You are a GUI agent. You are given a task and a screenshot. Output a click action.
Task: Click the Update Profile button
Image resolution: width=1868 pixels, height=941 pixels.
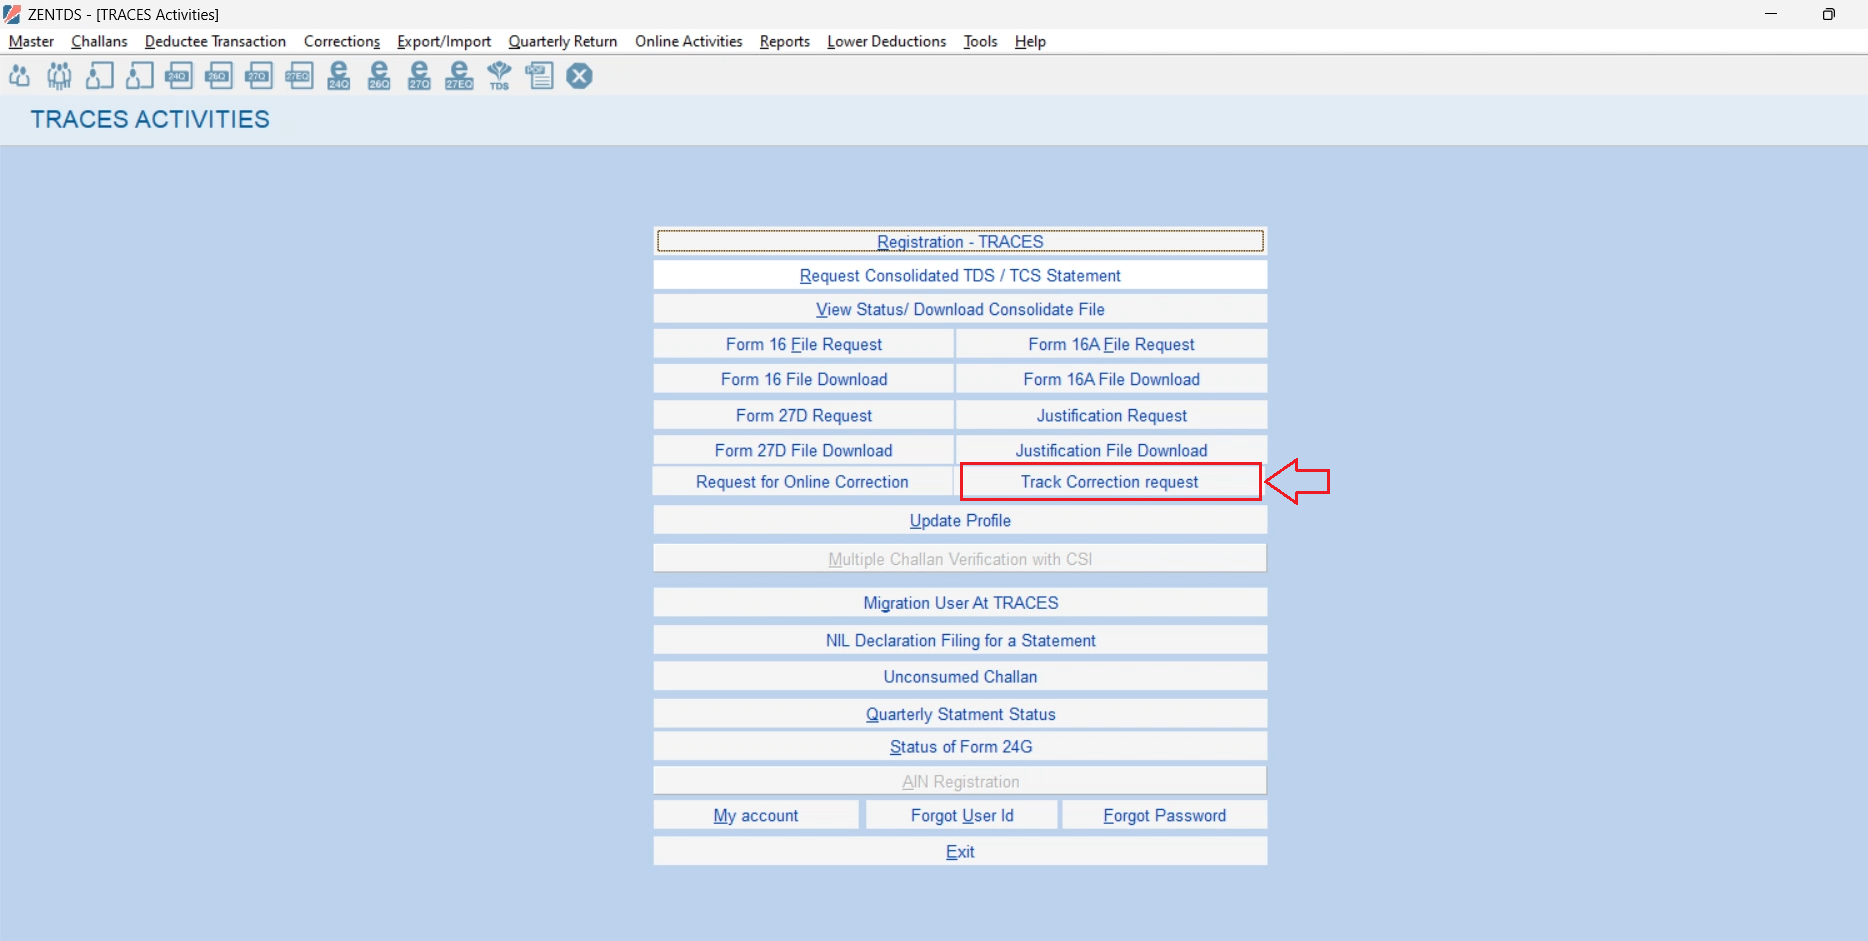[960, 520]
